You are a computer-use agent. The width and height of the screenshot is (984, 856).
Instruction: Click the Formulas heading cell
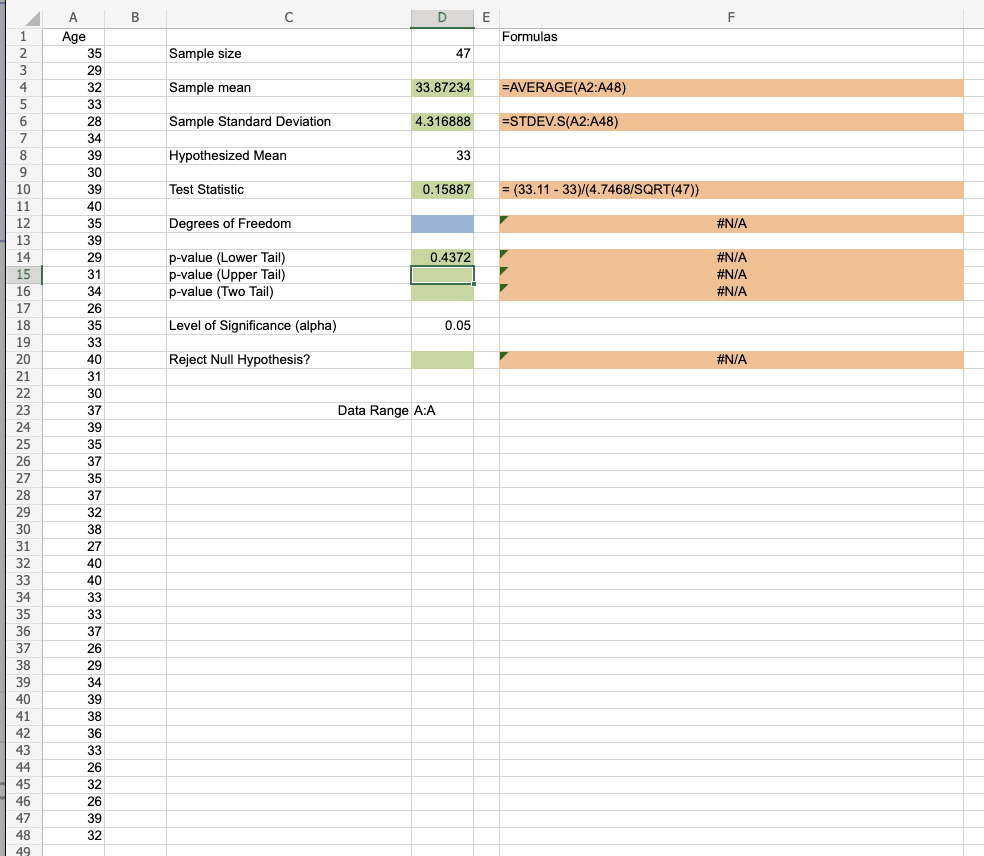(x=731, y=36)
